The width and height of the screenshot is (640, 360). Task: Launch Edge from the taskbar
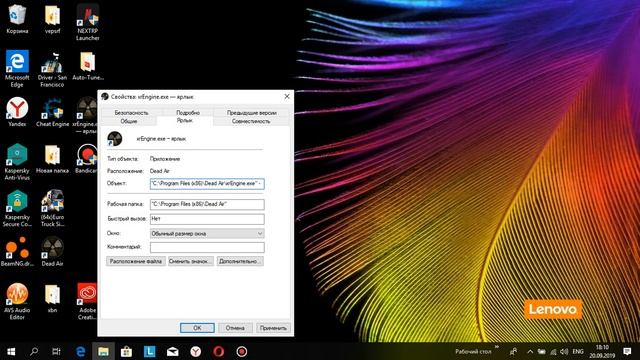(x=80, y=351)
